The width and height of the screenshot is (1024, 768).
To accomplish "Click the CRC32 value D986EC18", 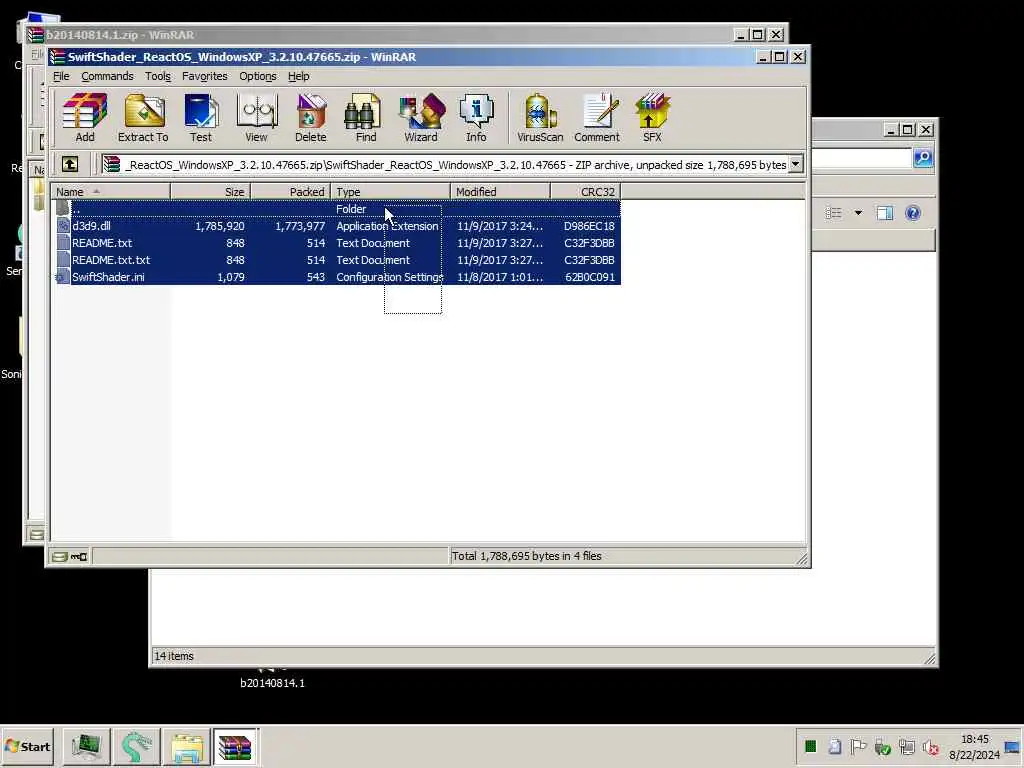I will [588, 226].
